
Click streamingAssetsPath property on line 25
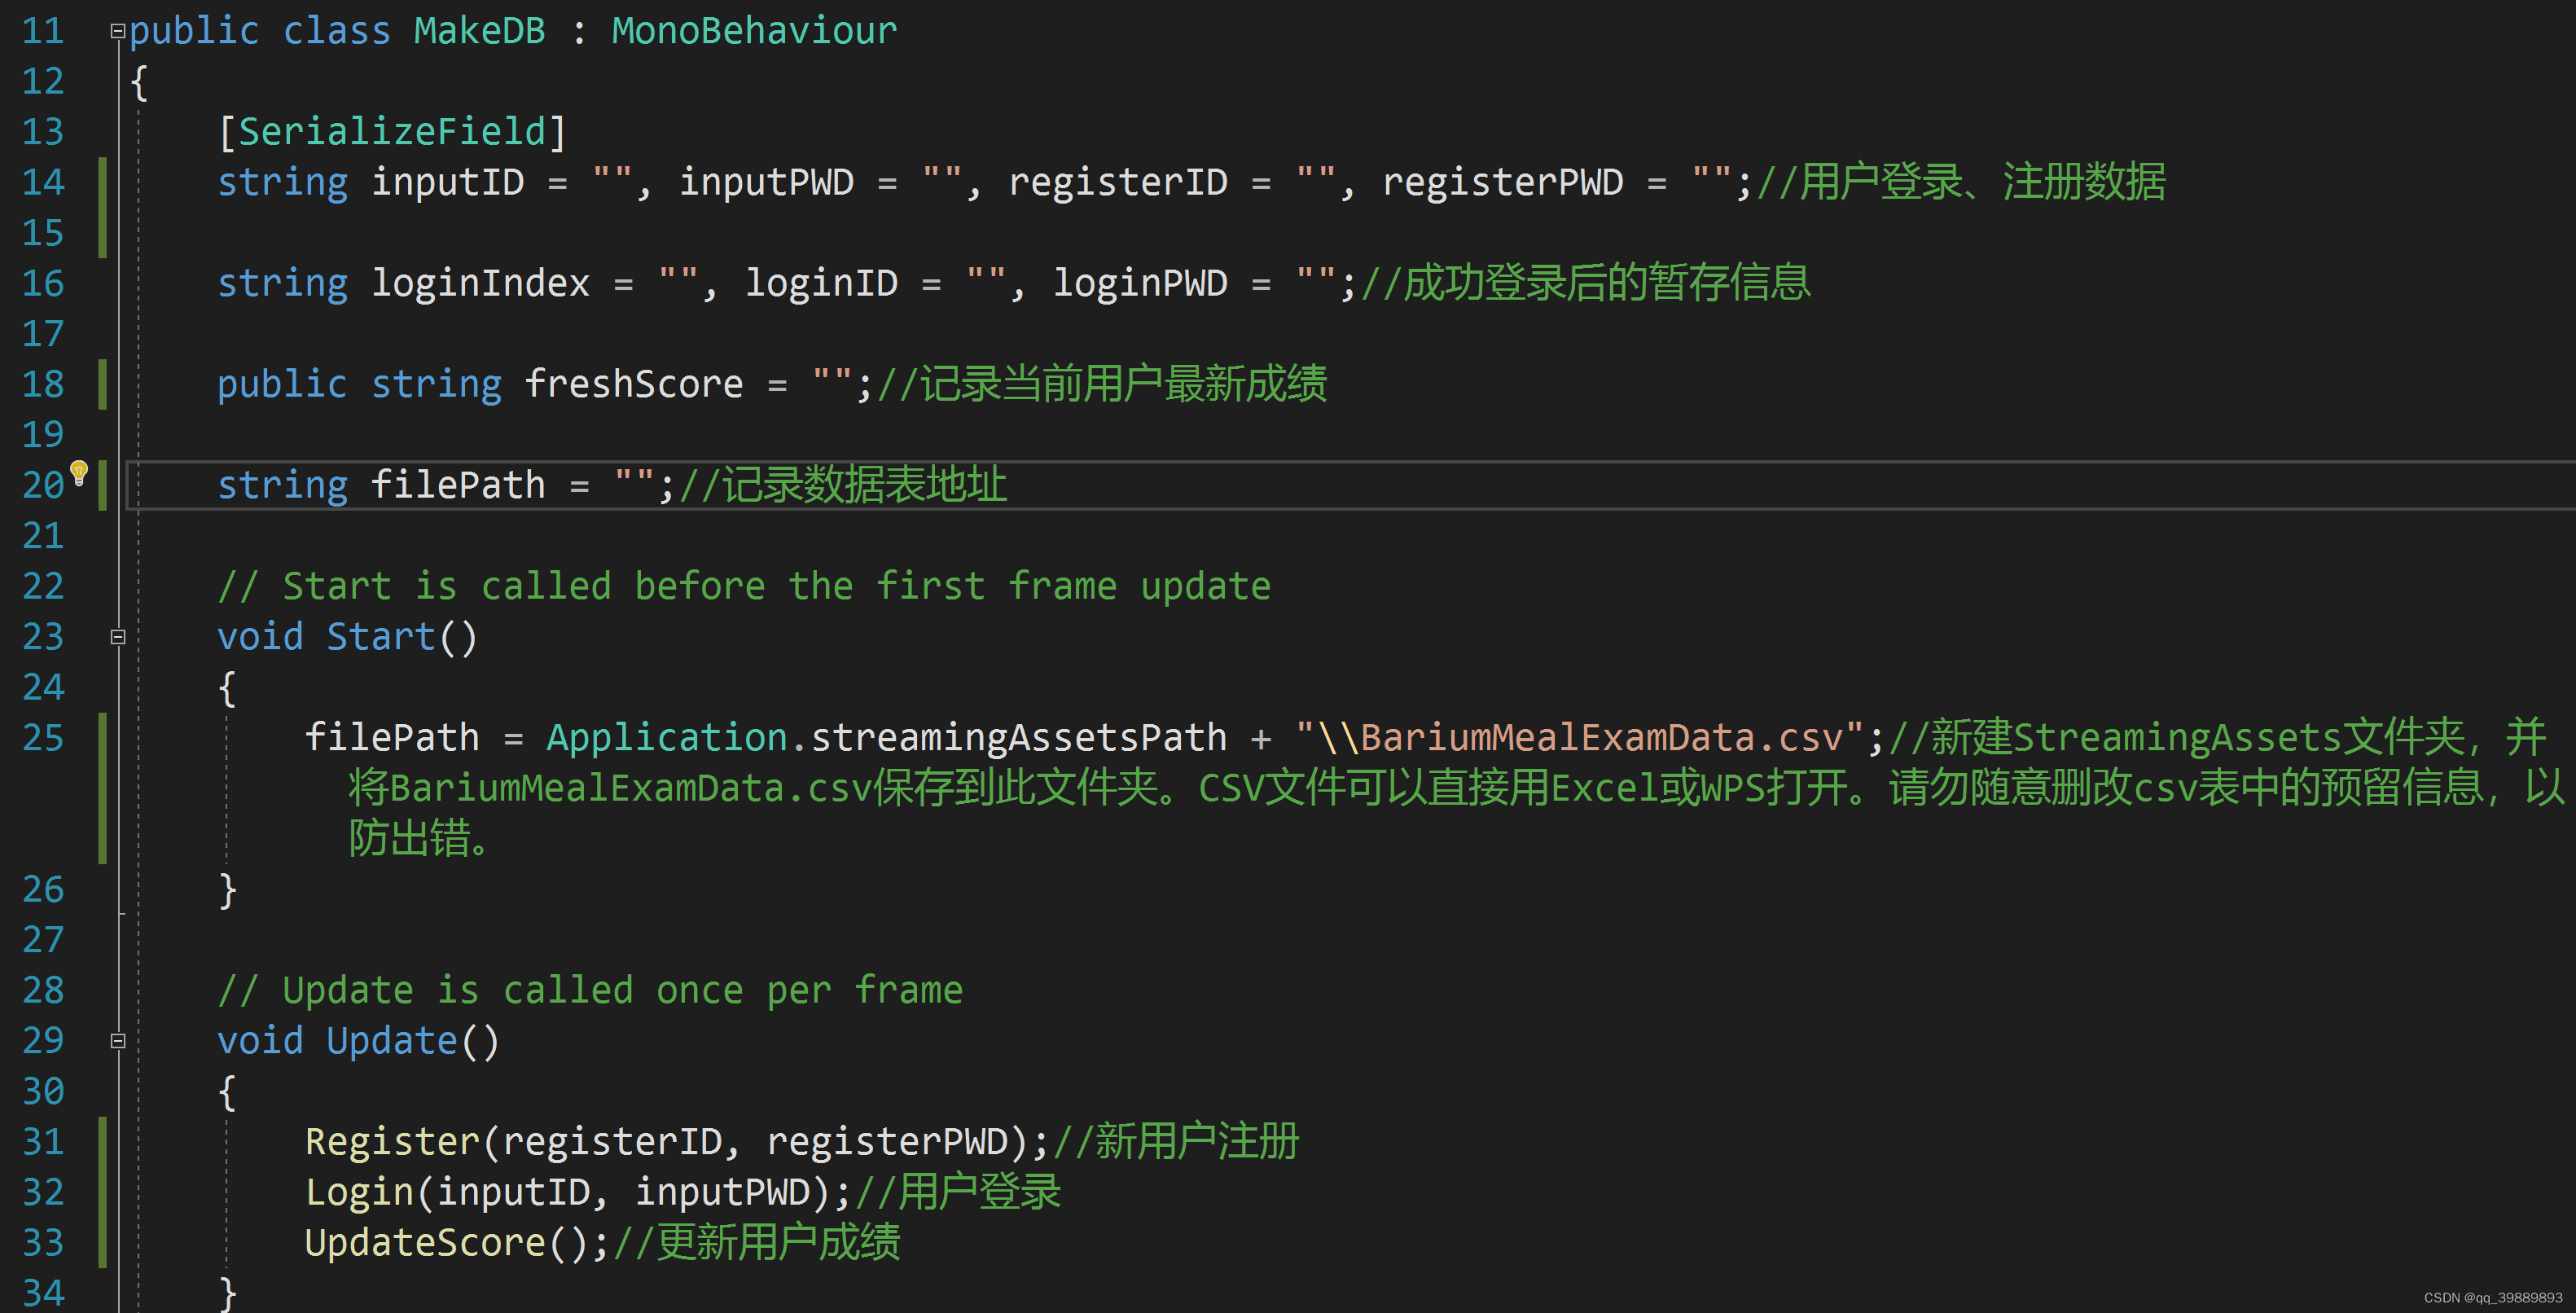(x=1019, y=738)
